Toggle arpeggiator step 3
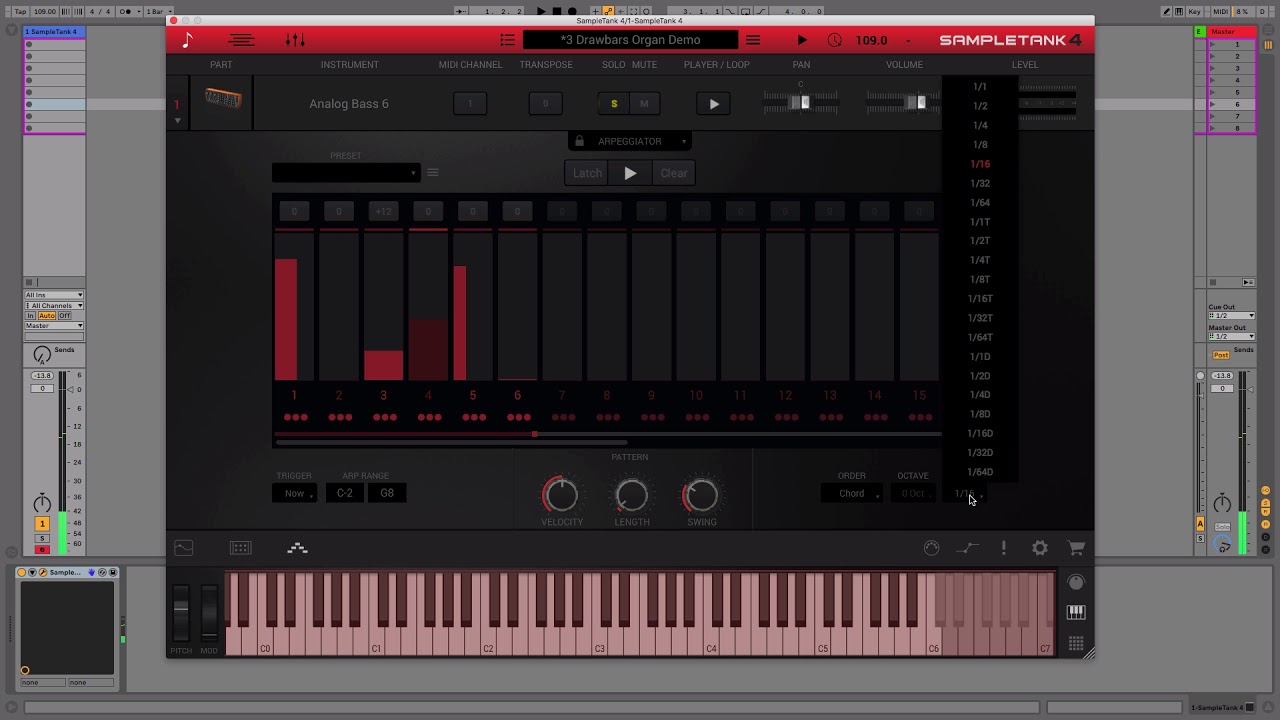Screen dimensions: 1280x720 pyautogui.click(x=383, y=396)
